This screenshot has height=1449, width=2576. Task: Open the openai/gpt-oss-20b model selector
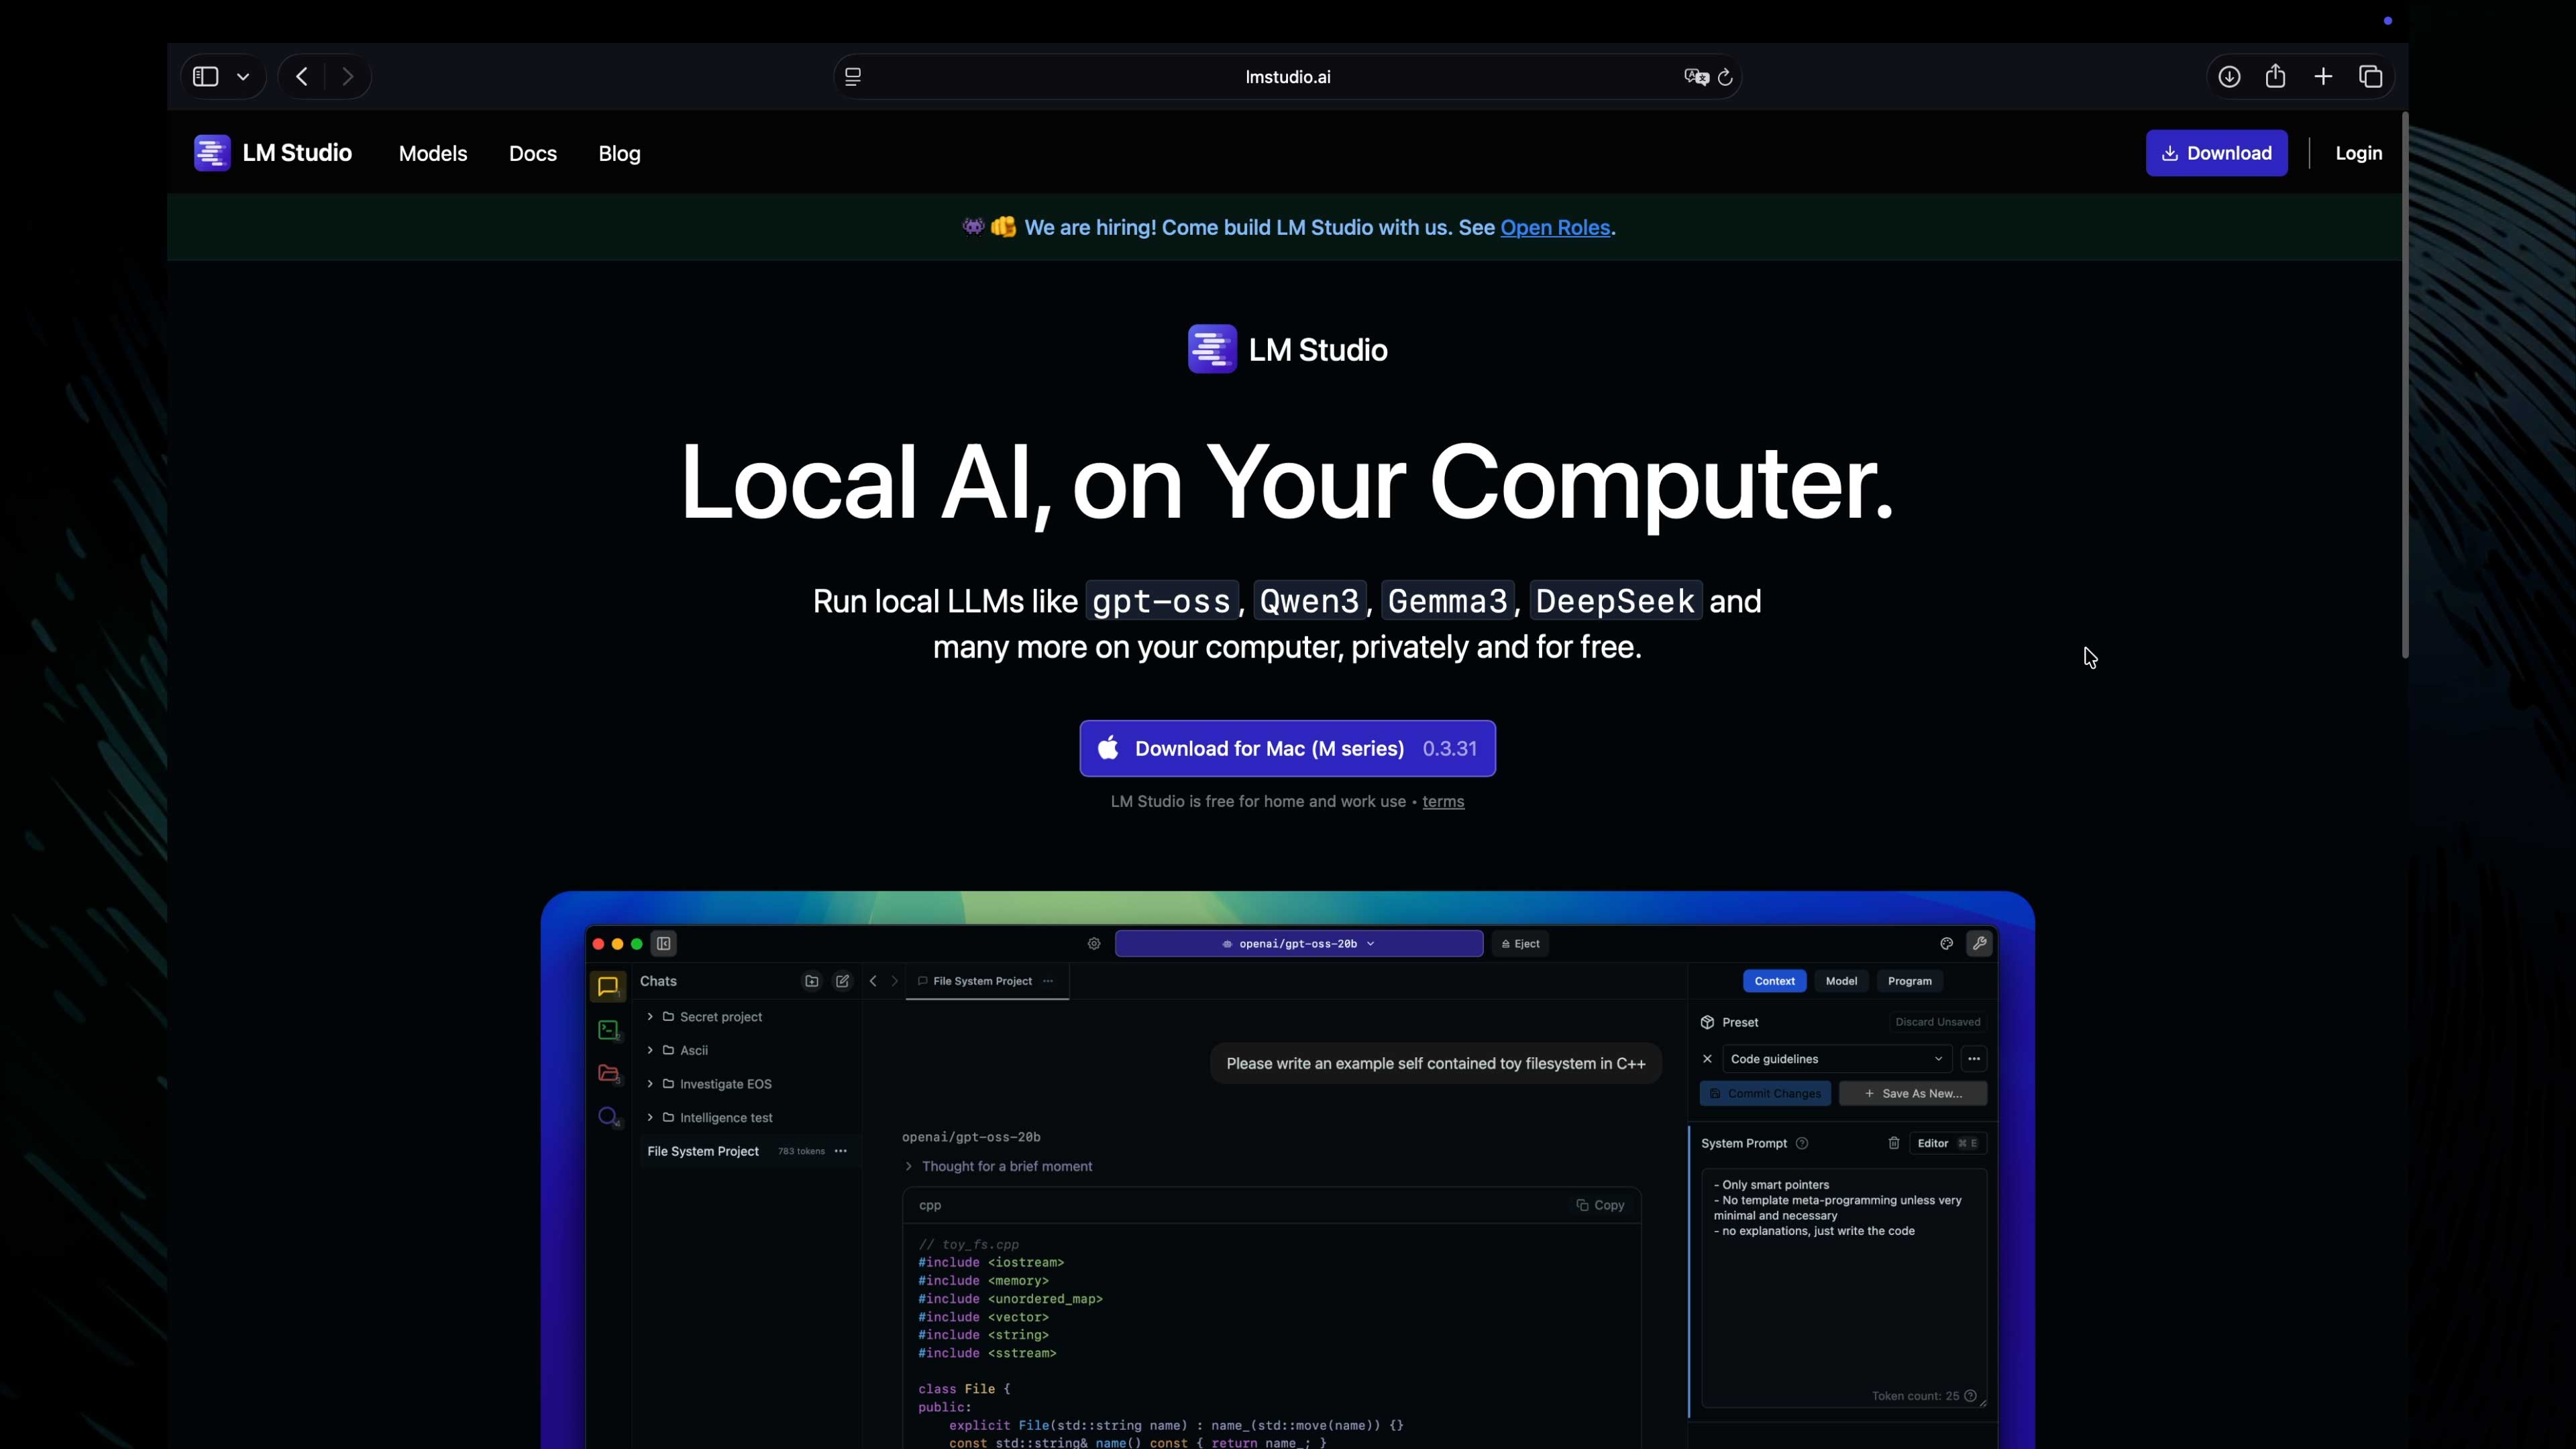tap(1298, 944)
